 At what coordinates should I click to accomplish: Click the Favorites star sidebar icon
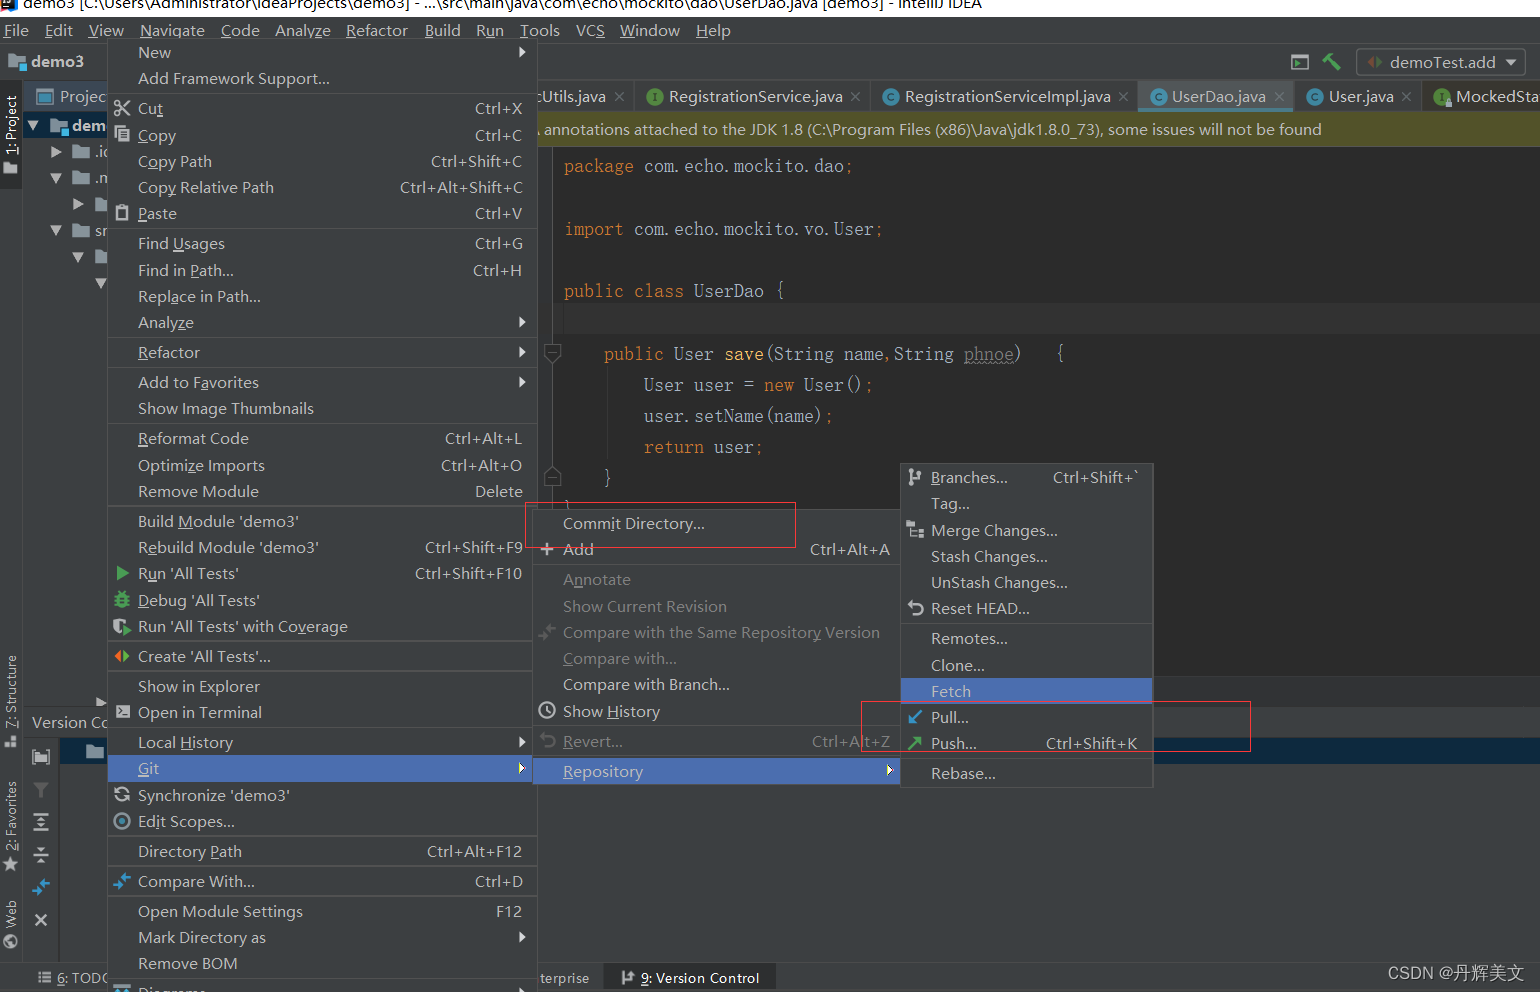click(x=11, y=864)
